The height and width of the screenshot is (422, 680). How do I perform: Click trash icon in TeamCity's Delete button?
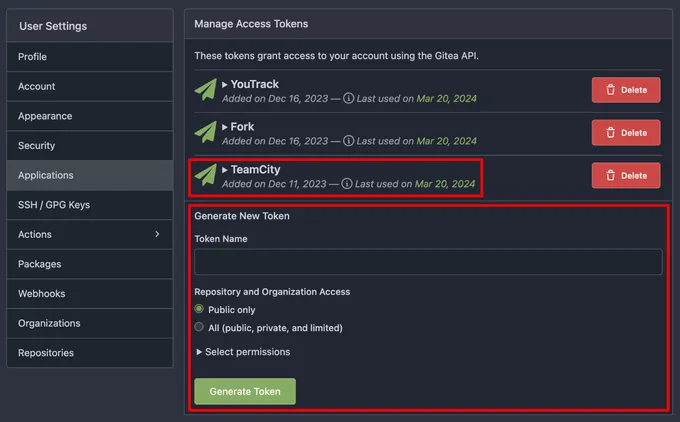(610, 175)
